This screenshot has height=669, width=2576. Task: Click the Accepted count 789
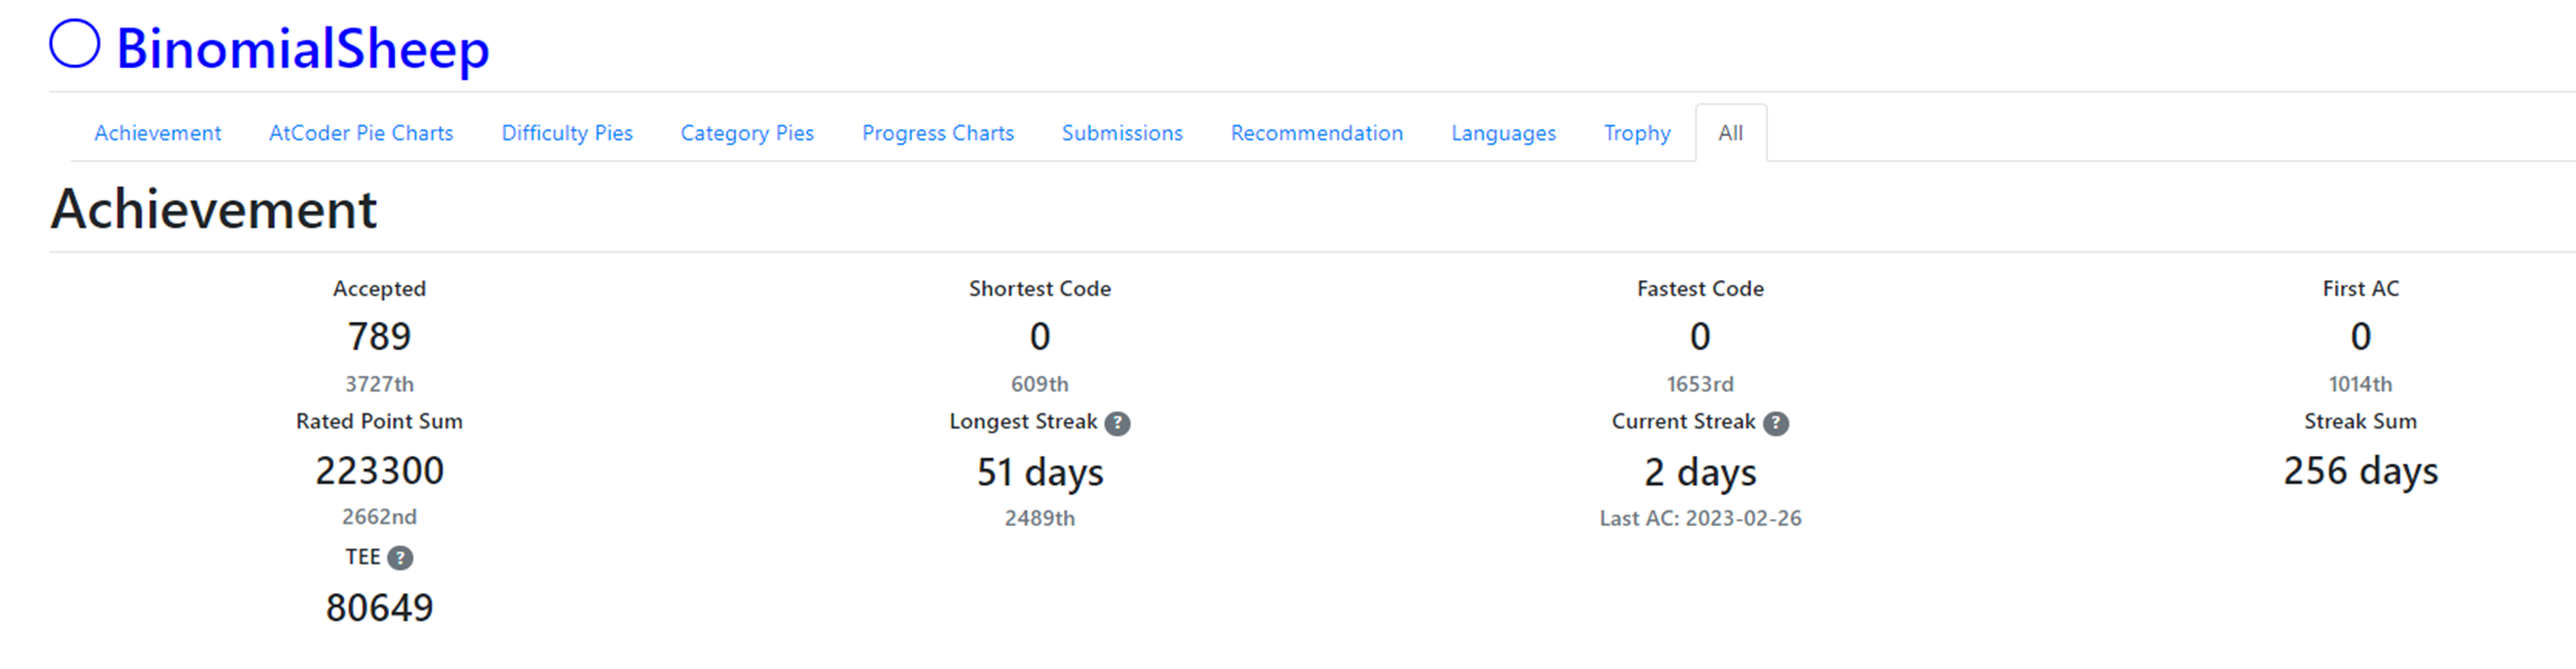click(379, 337)
